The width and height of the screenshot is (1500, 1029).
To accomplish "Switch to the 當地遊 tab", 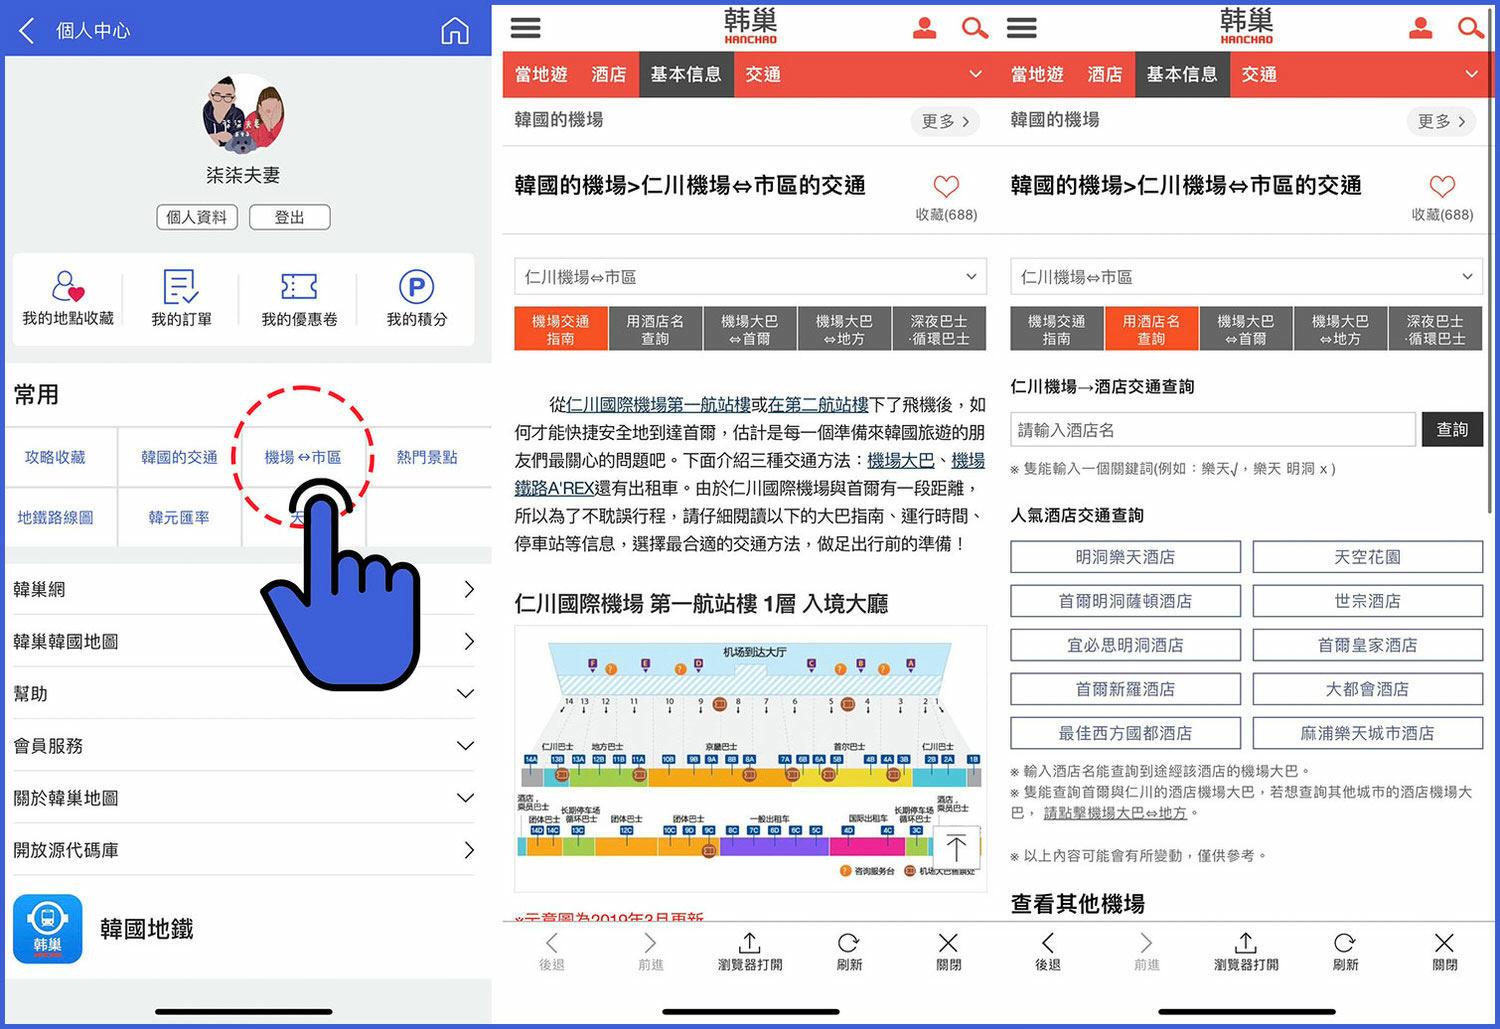I will click(x=541, y=74).
